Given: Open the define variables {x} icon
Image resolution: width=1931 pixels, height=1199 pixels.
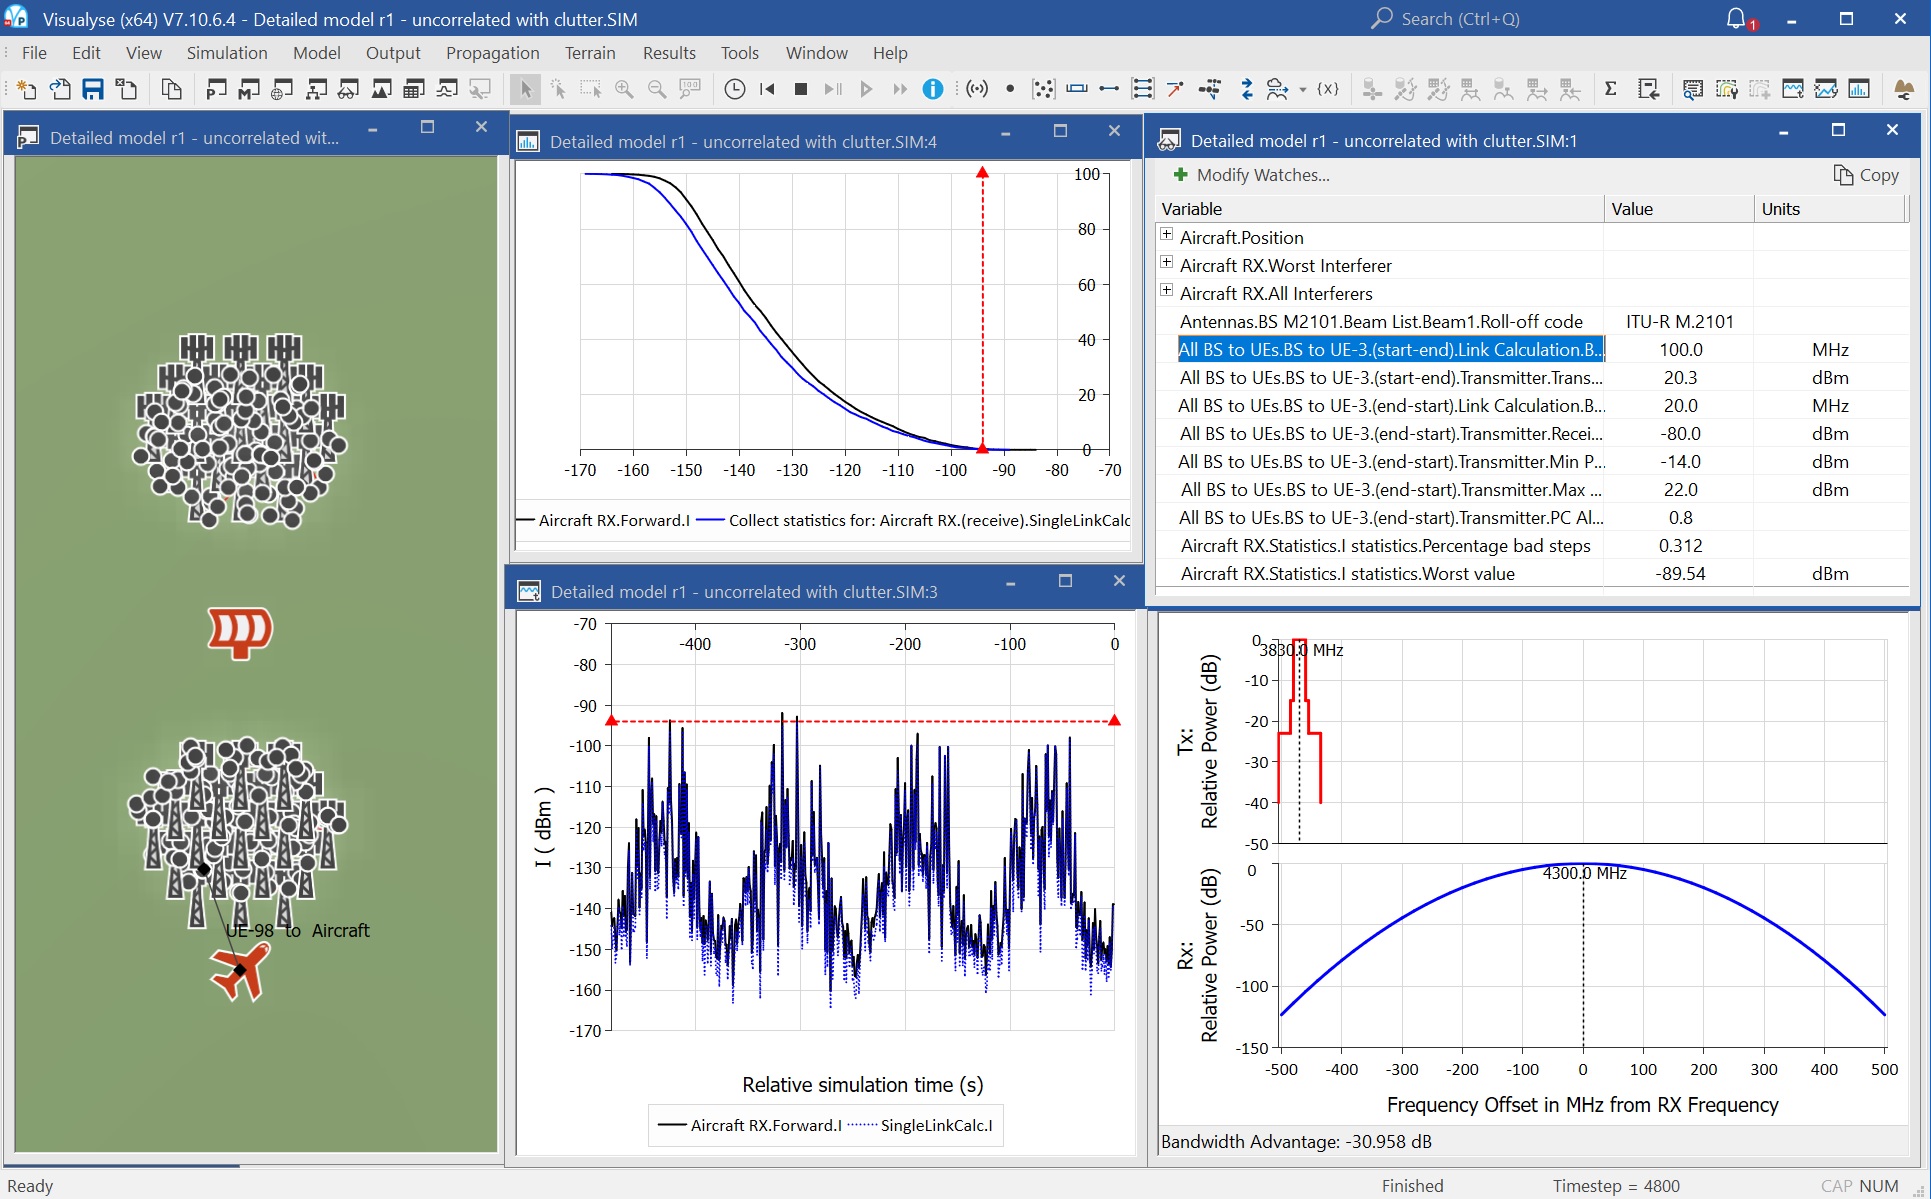Looking at the screenshot, I should [x=1328, y=90].
